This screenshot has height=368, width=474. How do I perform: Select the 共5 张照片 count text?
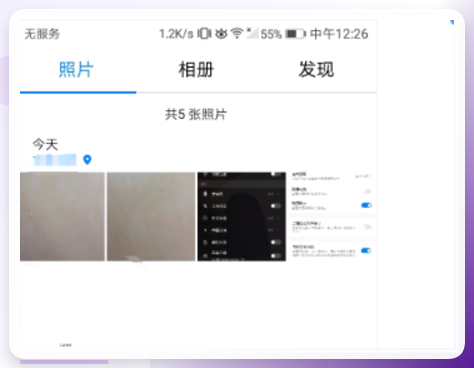[x=196, y=115]
